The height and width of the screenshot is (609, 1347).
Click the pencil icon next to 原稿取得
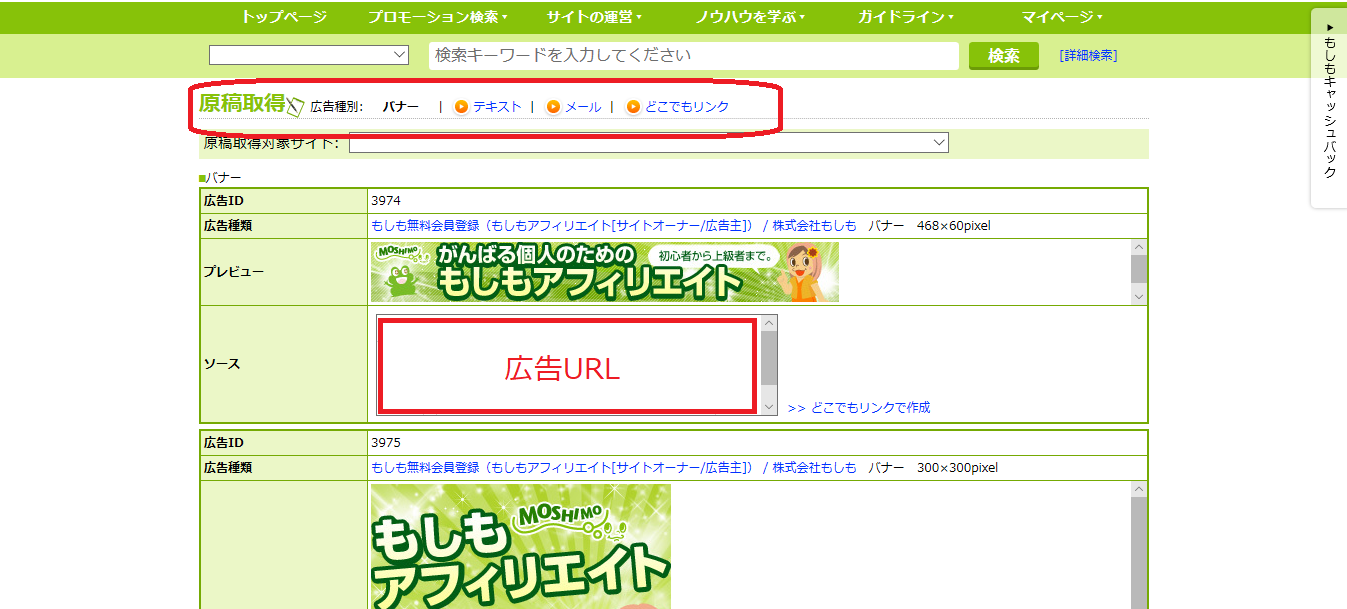click(295, 107)
